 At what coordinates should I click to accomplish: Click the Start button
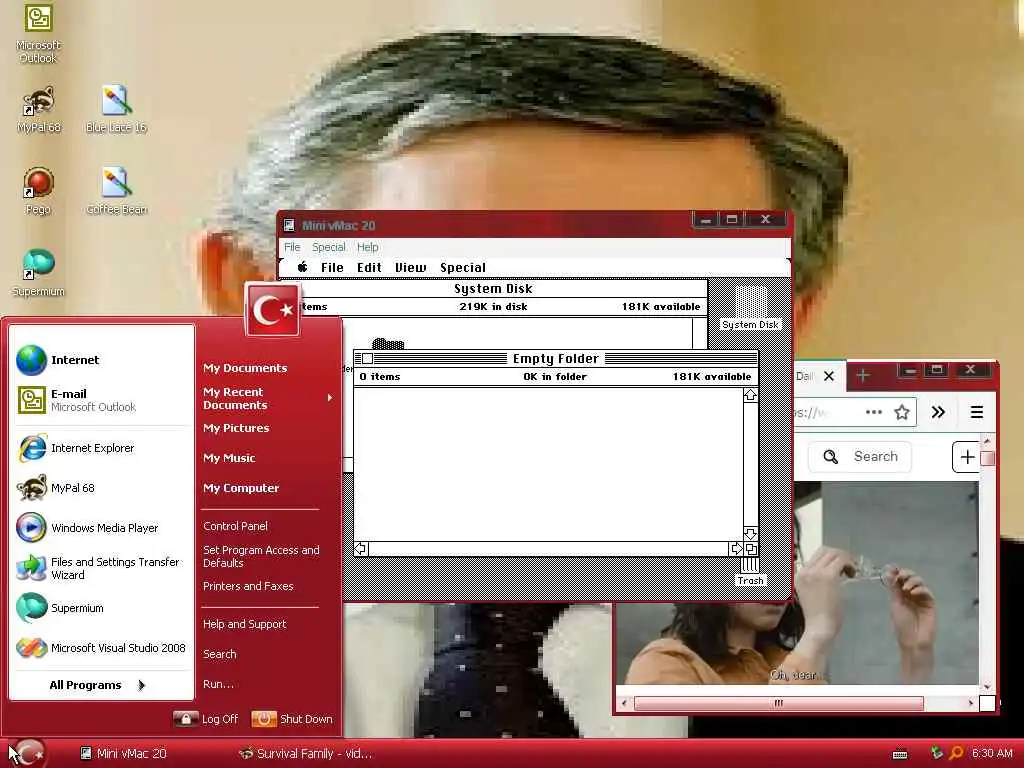tap(26, 753)
